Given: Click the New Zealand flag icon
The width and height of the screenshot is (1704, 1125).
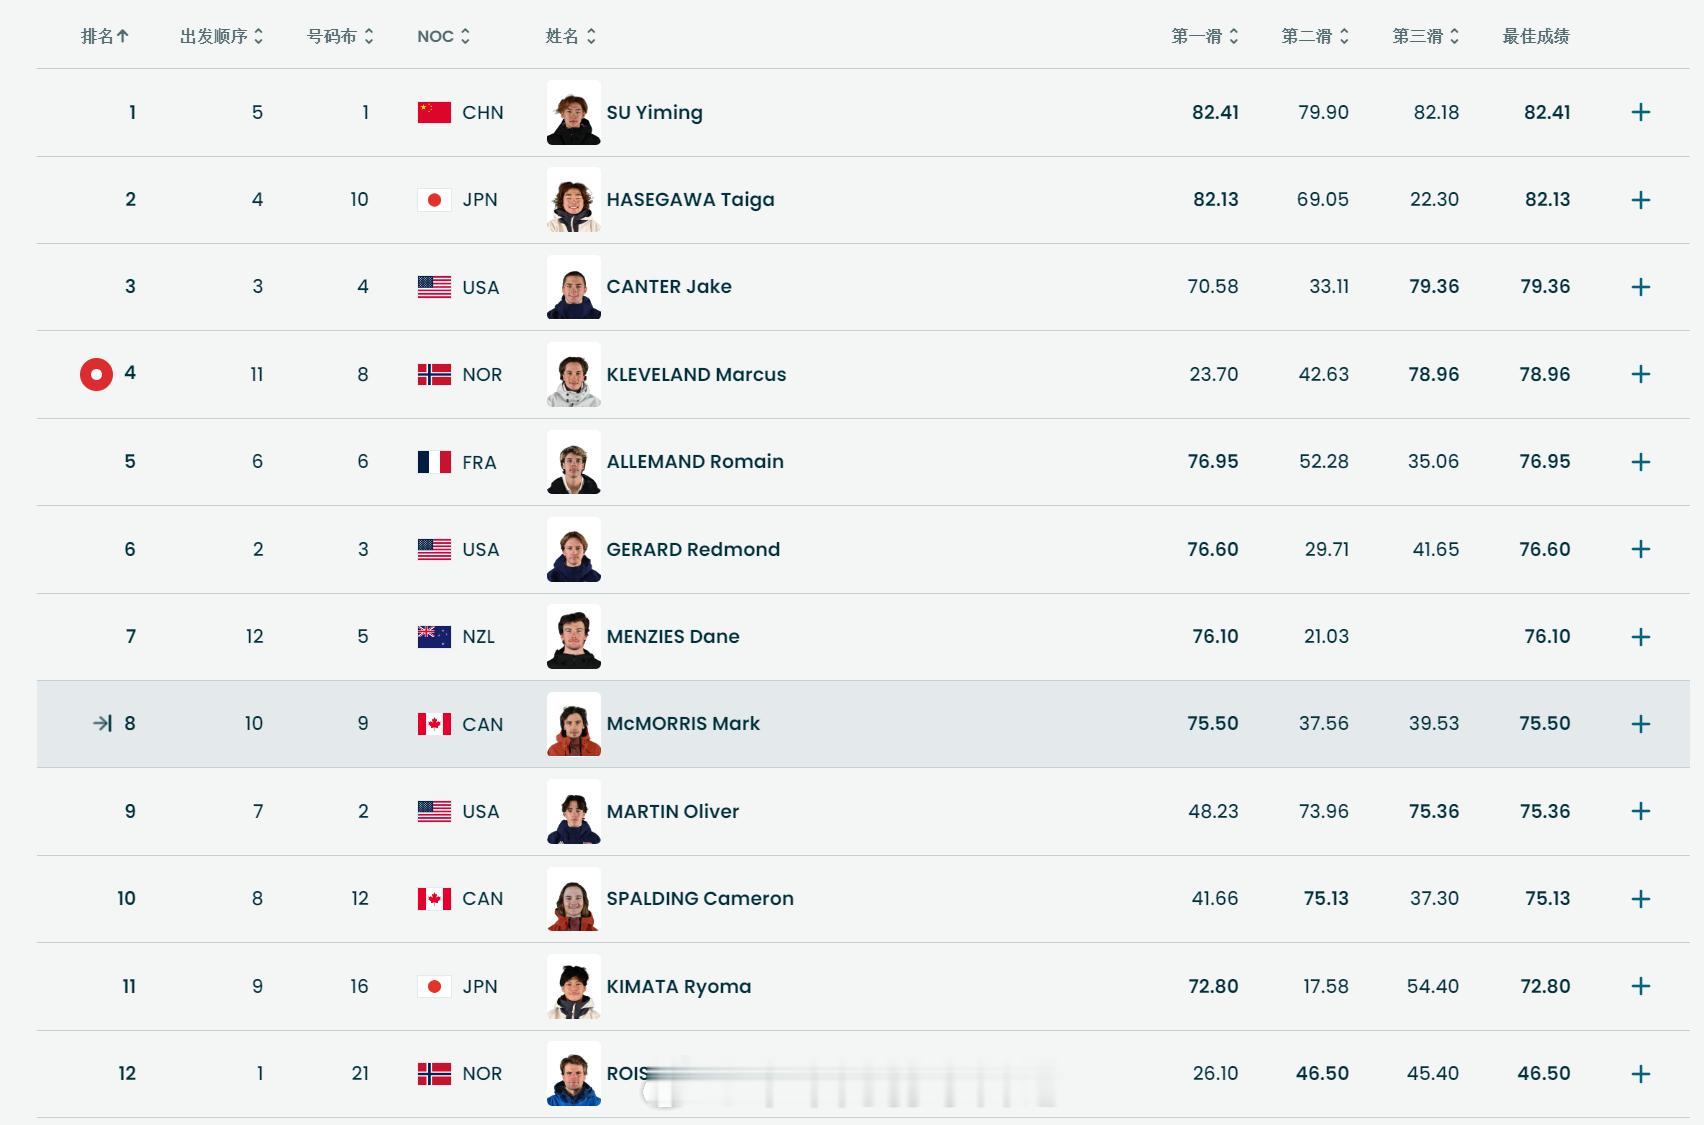Looking at the screenshot, I should [434, 637].
